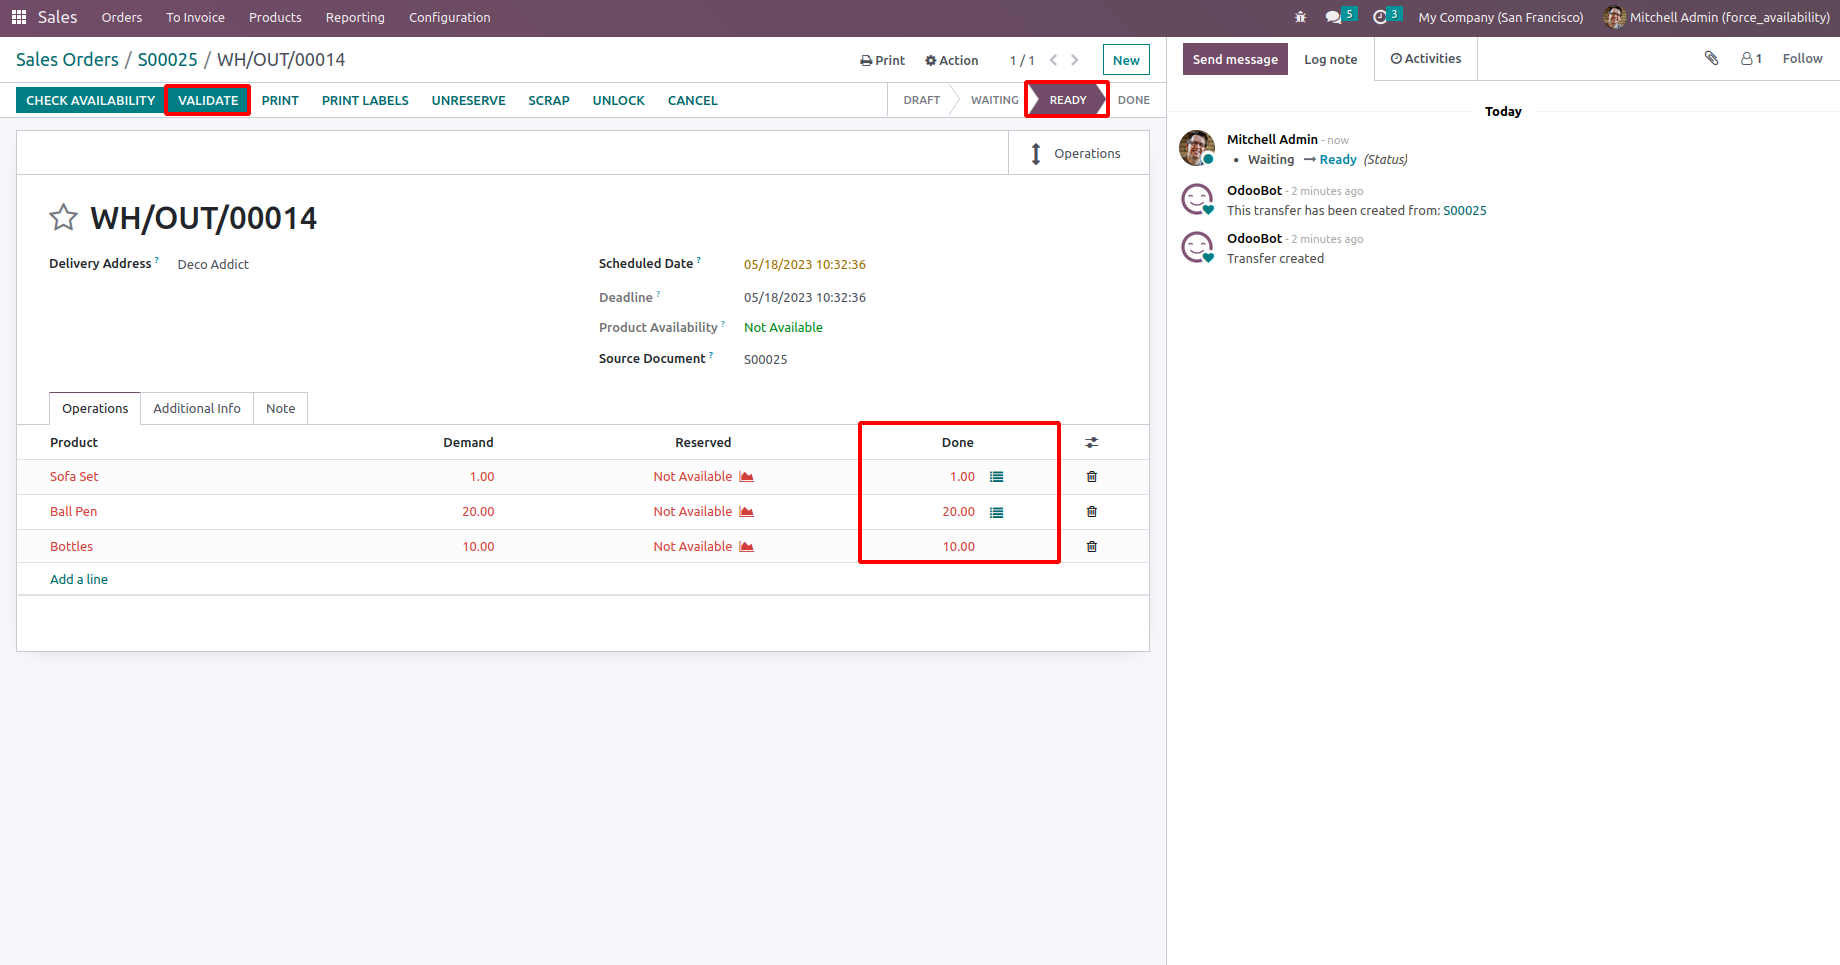The width and height of the screenshot is (1840, 965).
Task: Select the Operations tab
Action: coord(95,408)
